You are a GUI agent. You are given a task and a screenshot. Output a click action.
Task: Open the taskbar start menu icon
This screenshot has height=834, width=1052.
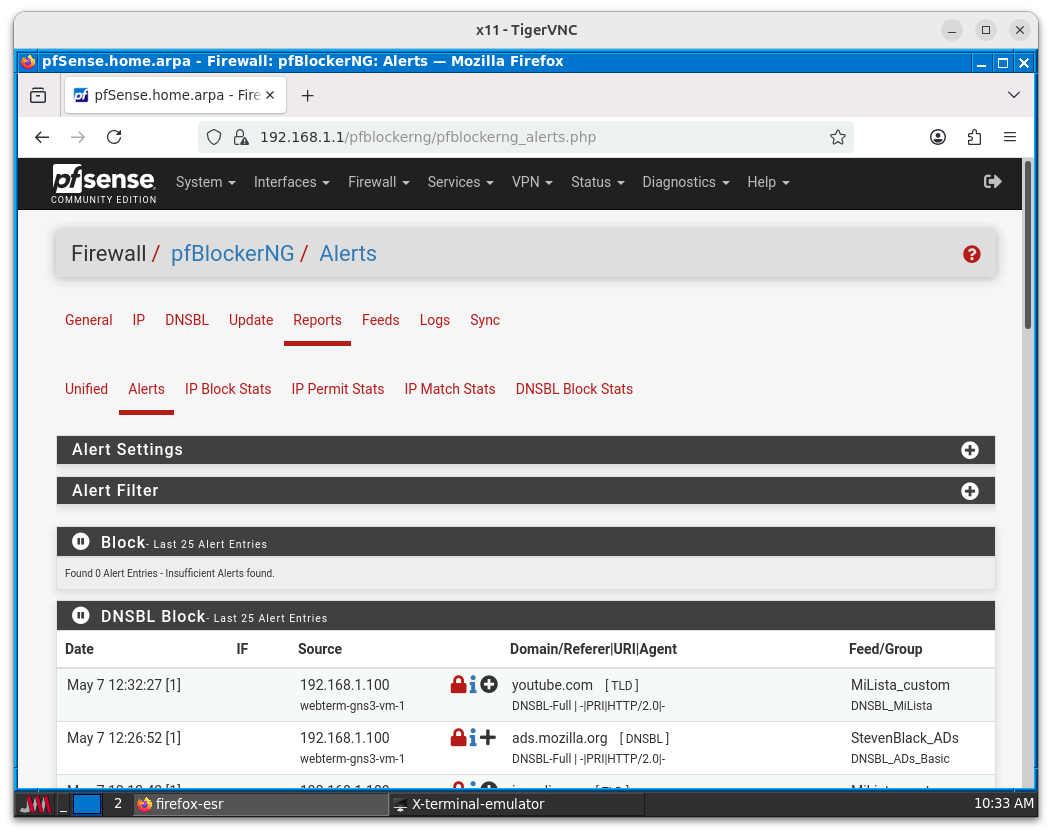(x=35, y=804)
